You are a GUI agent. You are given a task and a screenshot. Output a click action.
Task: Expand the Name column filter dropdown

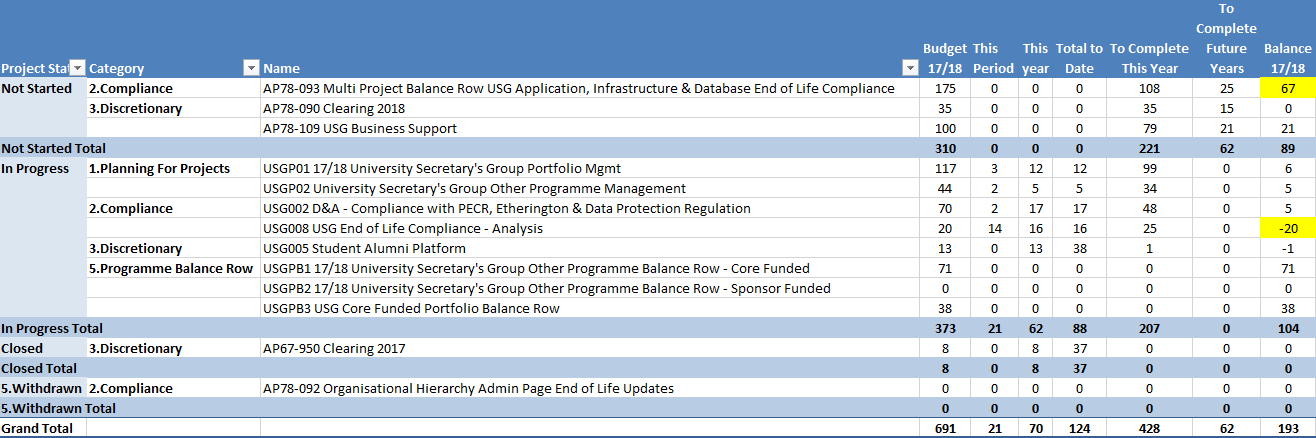click(x=909, y=68)
